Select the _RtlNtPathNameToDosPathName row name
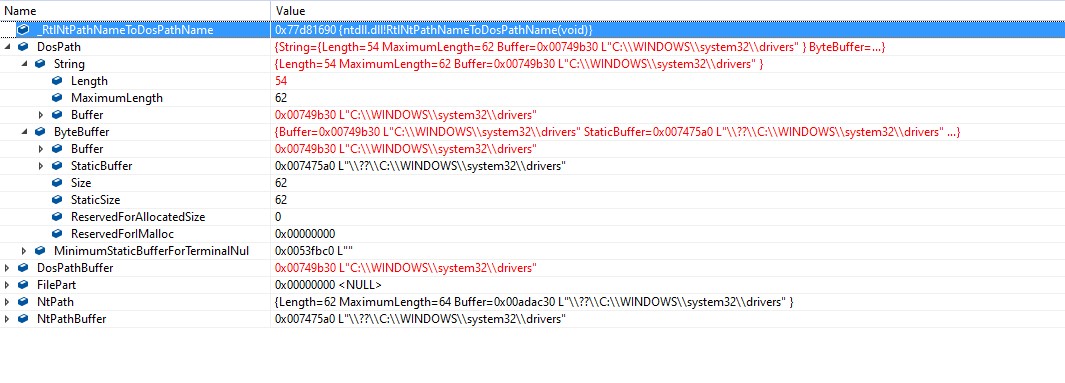This screenshot has height=383, width=1065. pyautogui.click(x=125, y=30)
